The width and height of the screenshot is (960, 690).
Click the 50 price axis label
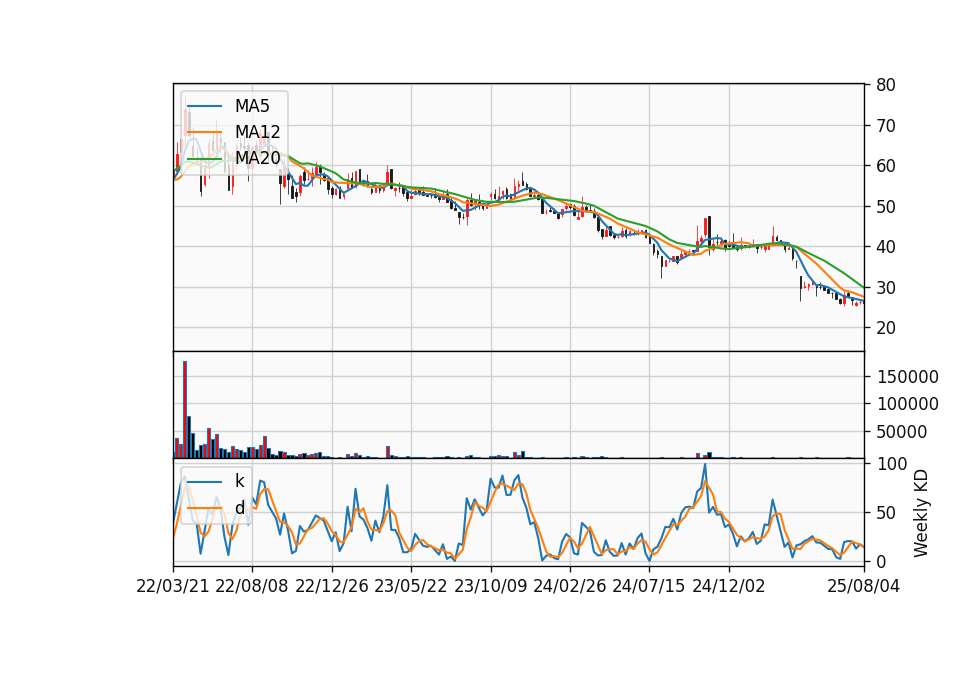[x=885, y=206]
